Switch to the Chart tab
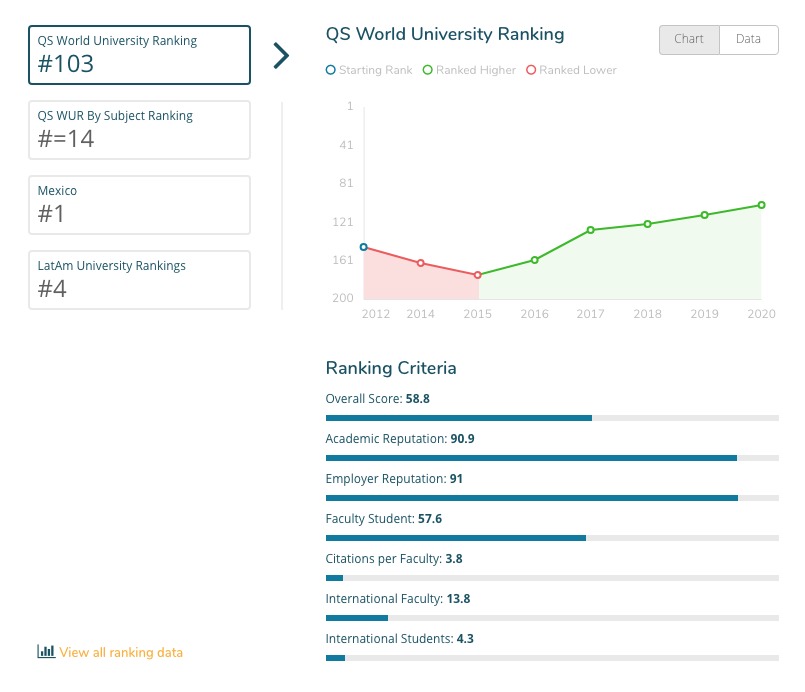Image resolution: width=805 pixels, height=692 pixels. [x=689, y=40]
